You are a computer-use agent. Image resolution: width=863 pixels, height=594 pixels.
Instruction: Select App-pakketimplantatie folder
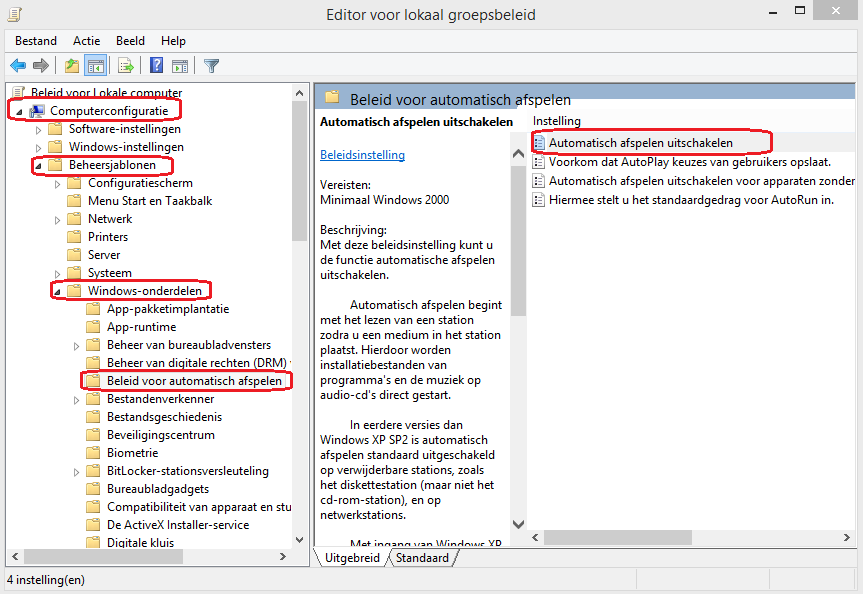168,309
